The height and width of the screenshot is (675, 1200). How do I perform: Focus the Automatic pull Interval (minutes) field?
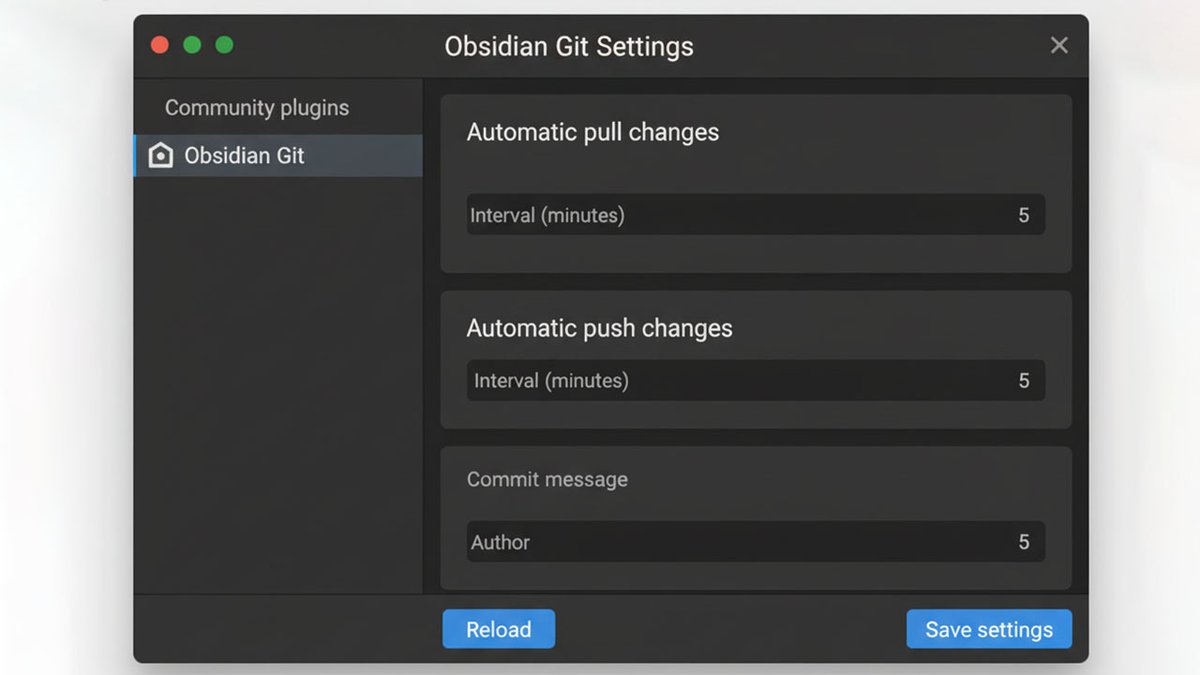[x=755, y=215]
